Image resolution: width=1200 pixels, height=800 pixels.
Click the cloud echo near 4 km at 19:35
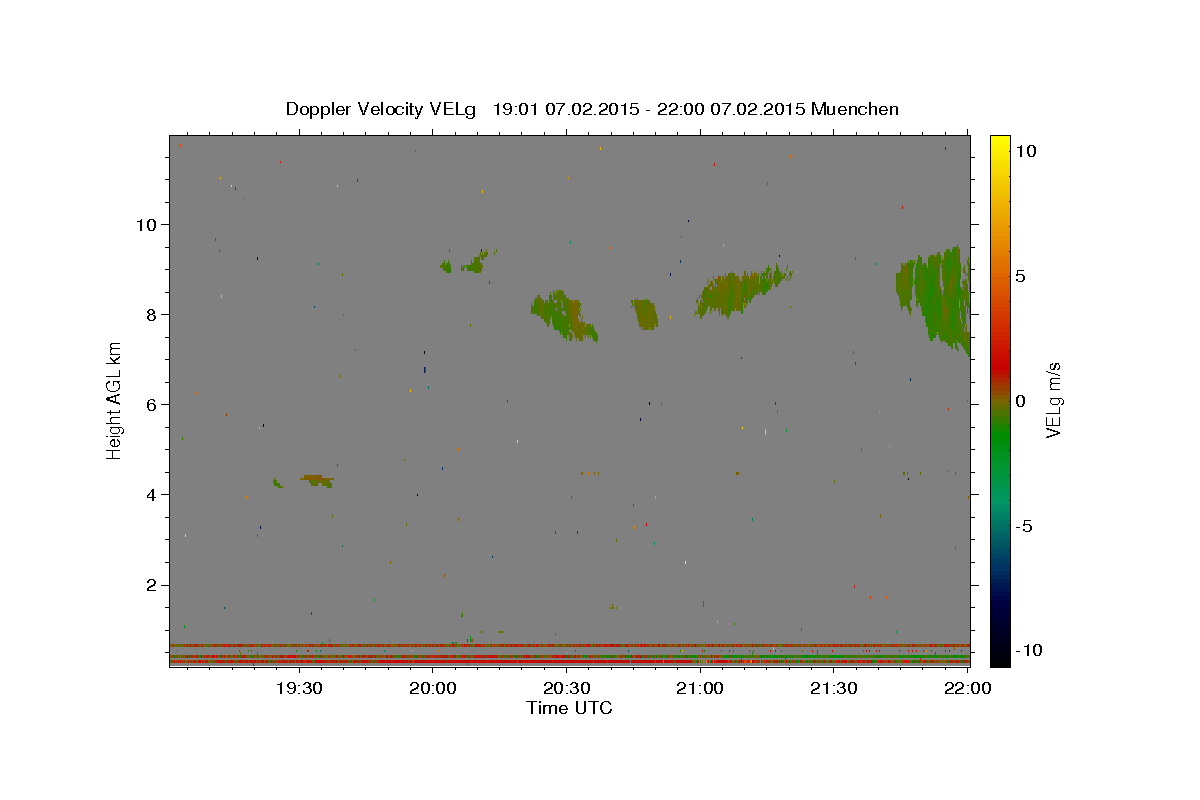click(x=317, y=481)
